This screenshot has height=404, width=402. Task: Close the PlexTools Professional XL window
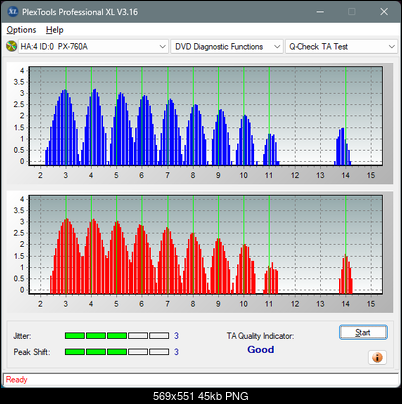pos(384,12)
